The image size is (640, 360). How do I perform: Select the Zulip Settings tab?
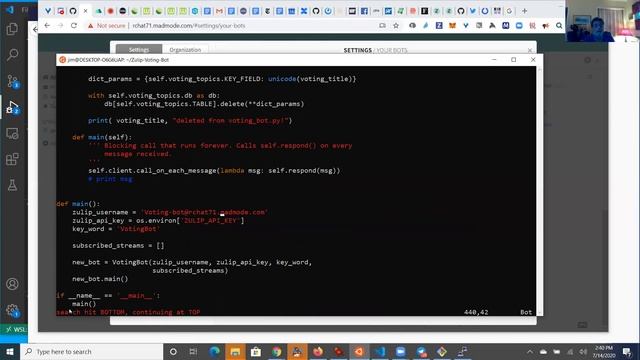tap(139, 49)
